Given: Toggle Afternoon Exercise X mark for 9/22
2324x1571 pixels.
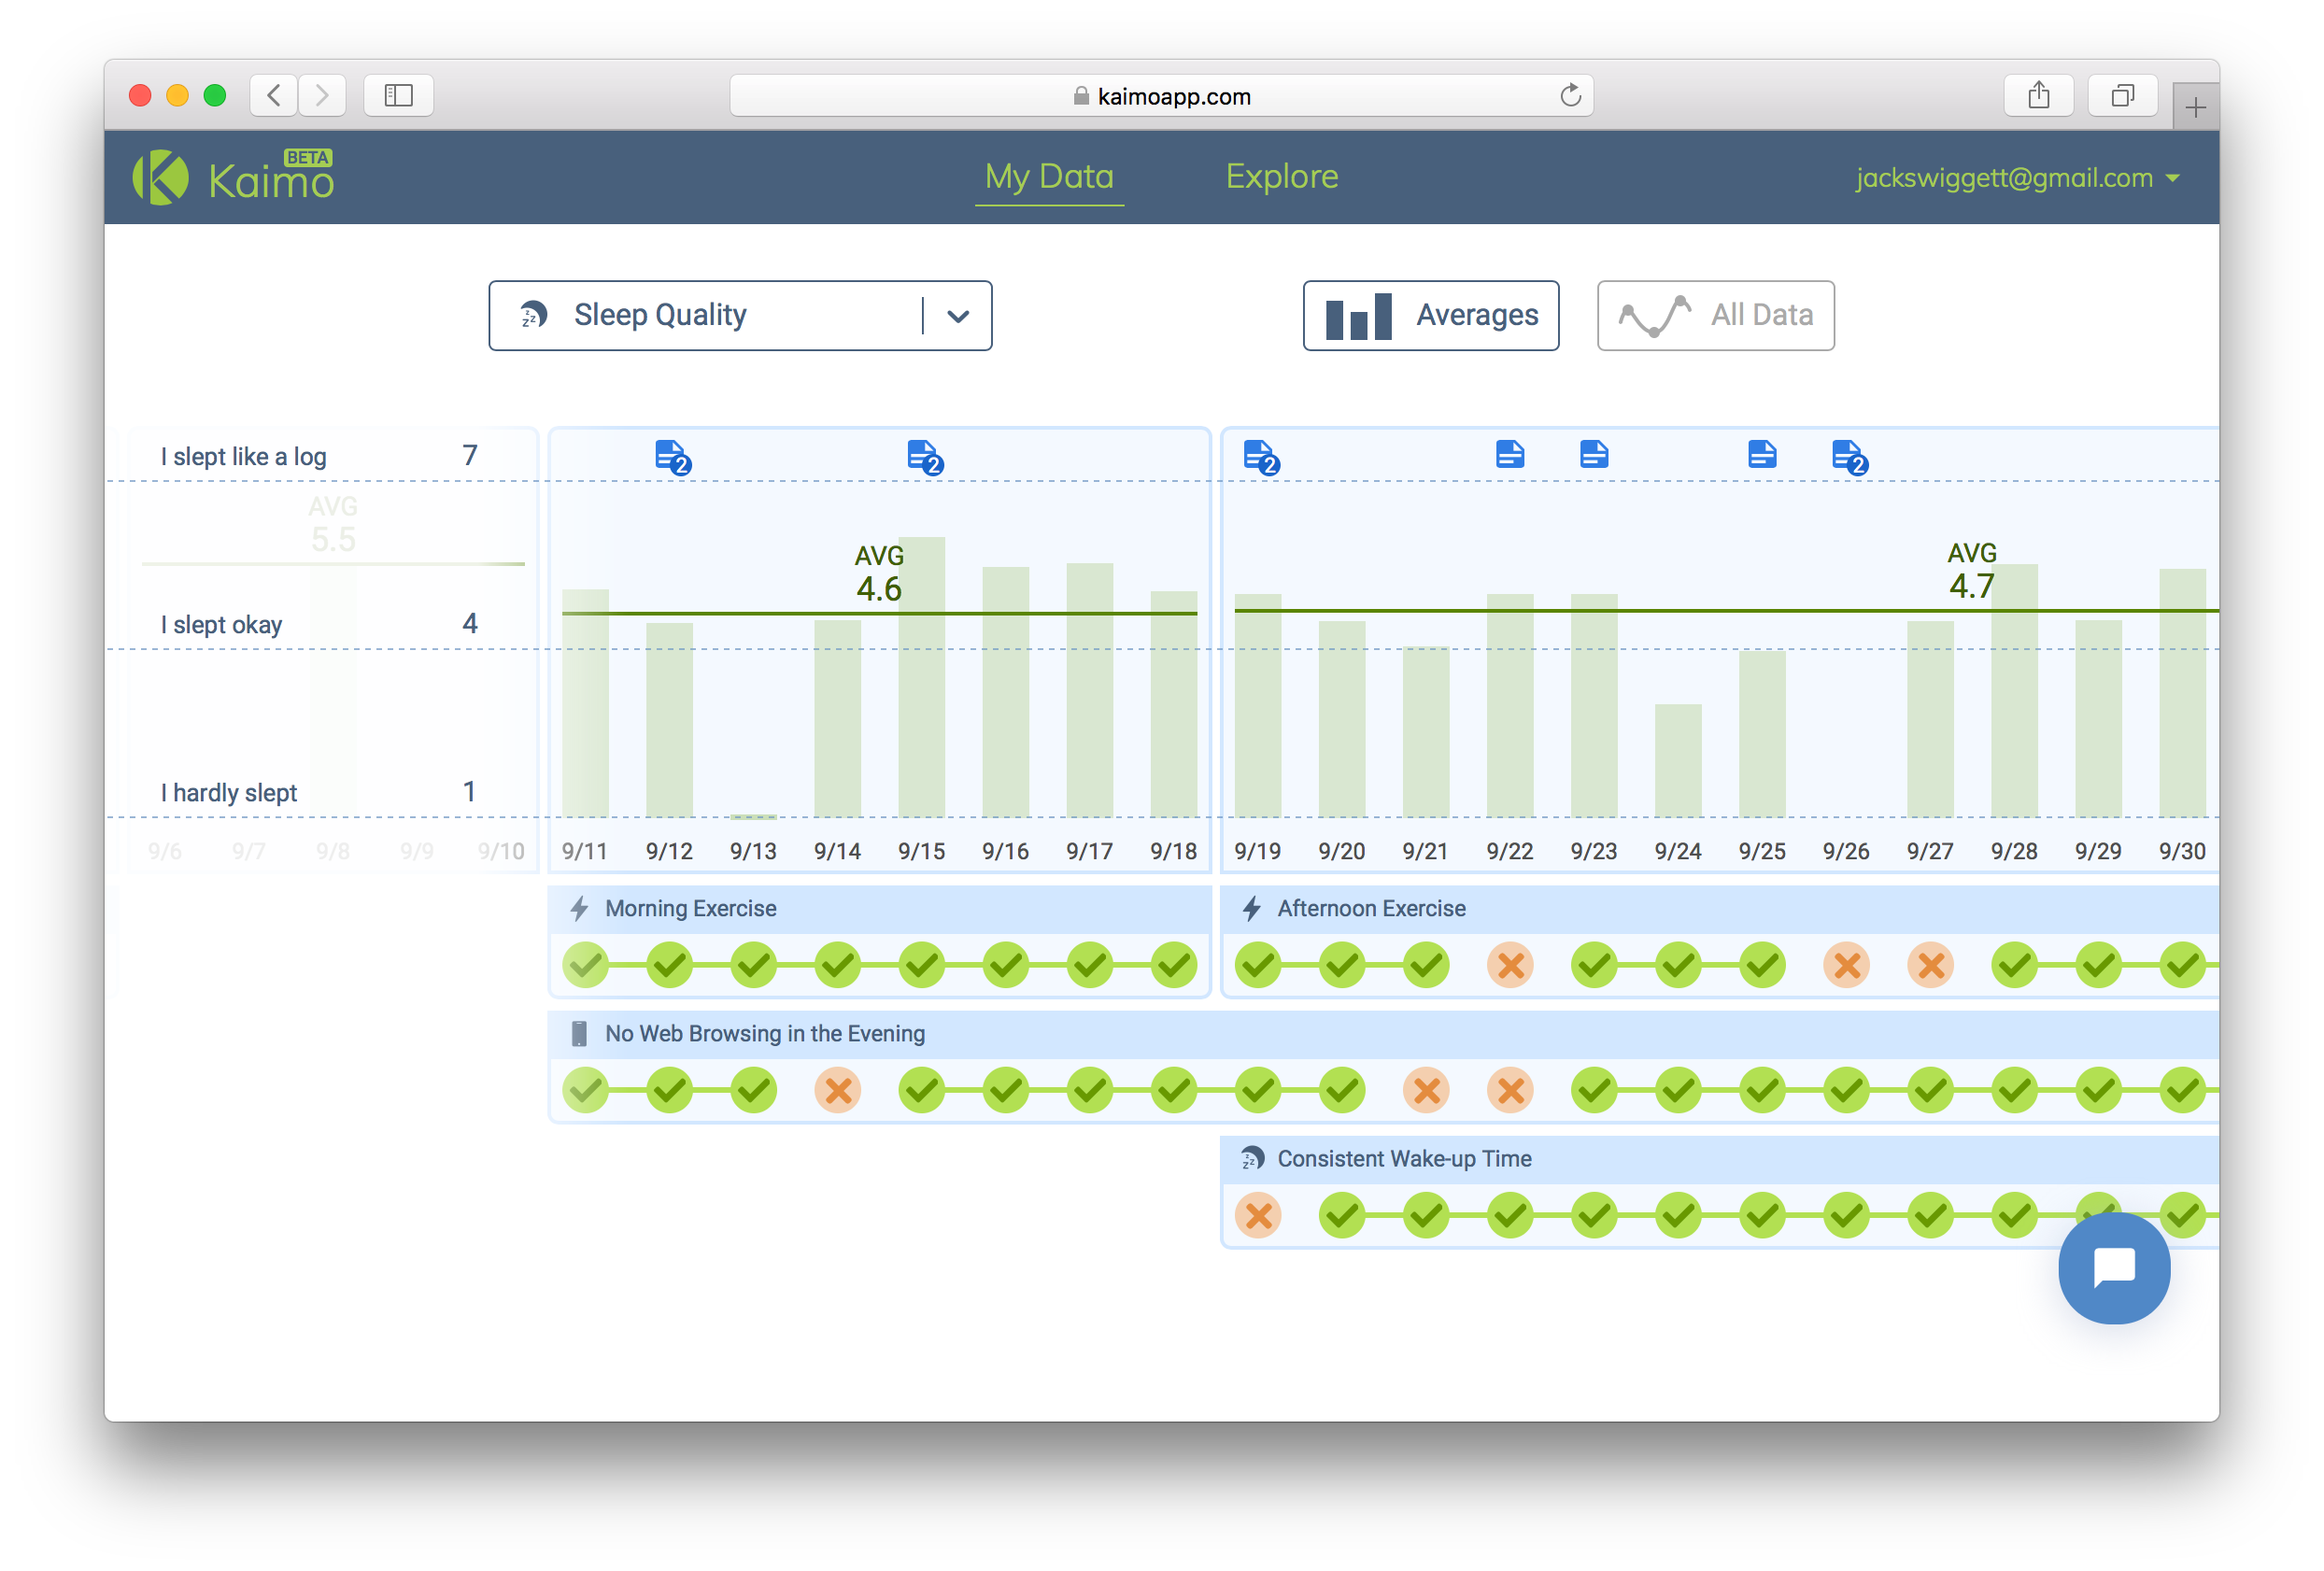Looking at the screenshot, I should (x=1510, y=965).
